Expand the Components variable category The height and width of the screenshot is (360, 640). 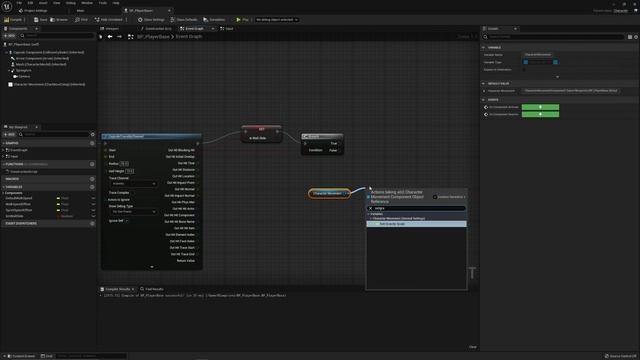coord(4,193)
